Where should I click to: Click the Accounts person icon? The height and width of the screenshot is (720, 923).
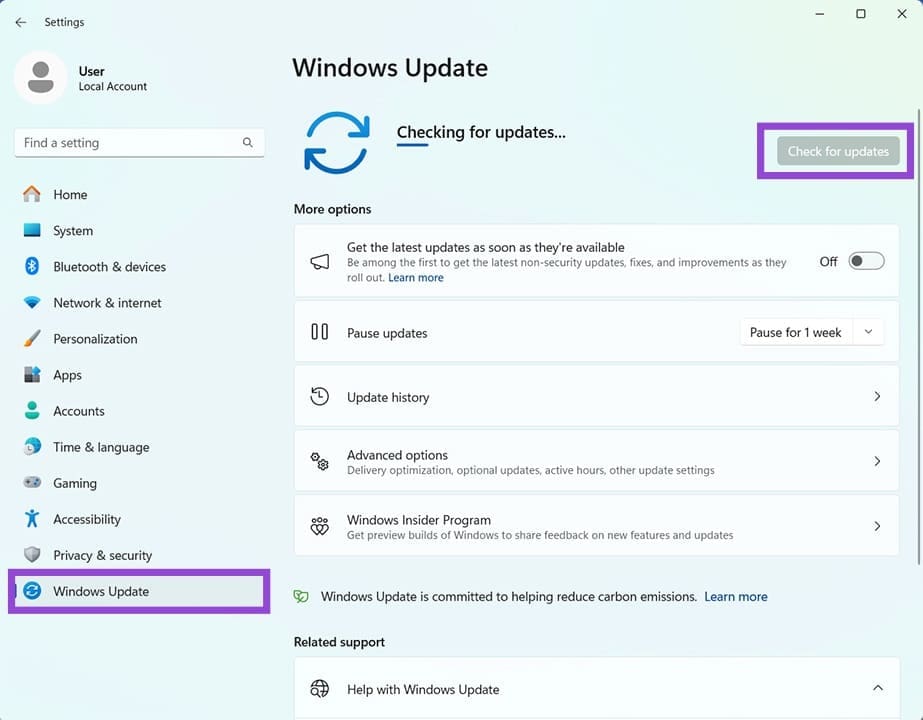pyautogui.click(x=31, y=410)
